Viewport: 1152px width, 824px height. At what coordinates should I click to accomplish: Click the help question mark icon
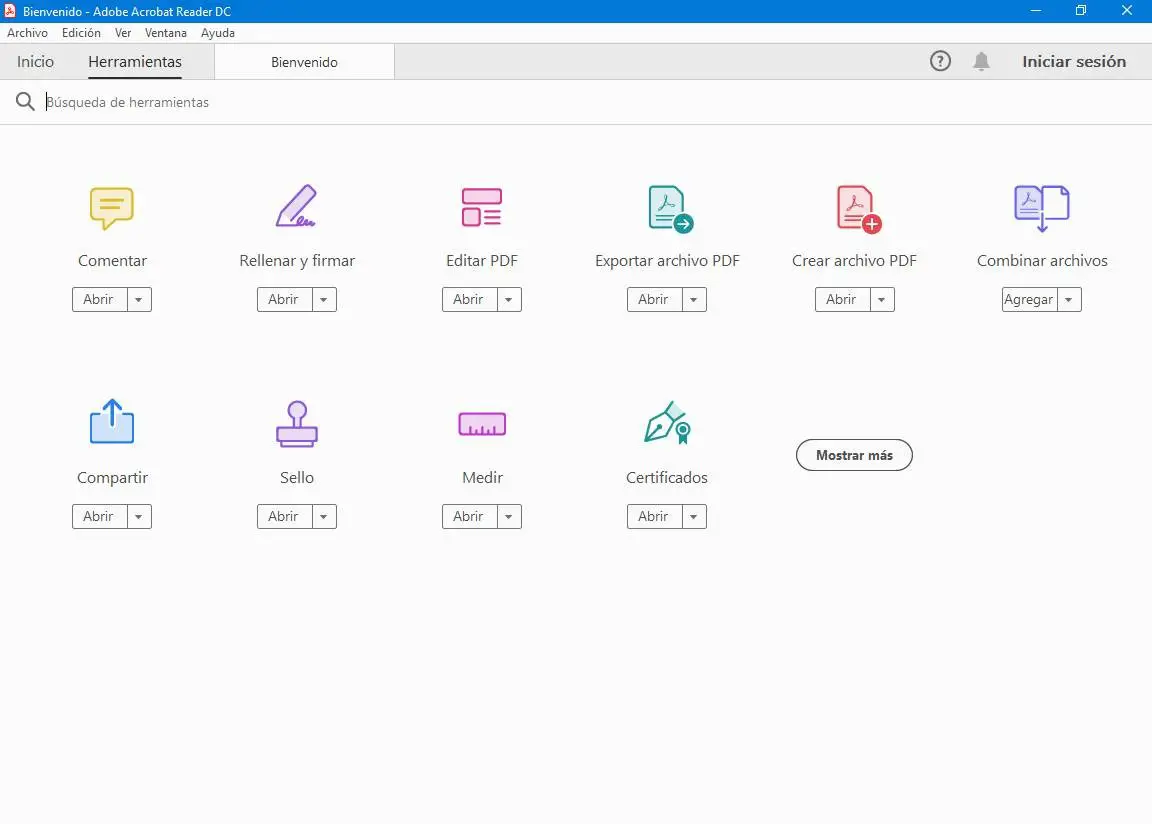tap(940, 61)
